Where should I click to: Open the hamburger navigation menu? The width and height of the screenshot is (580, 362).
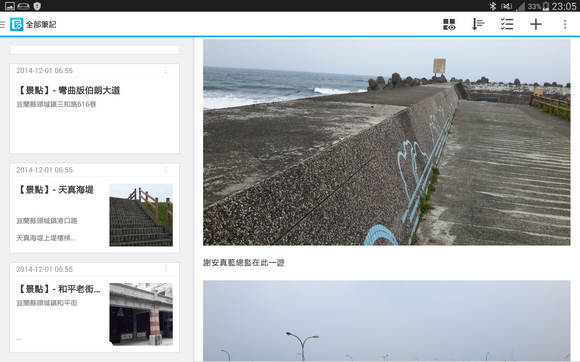3,24
